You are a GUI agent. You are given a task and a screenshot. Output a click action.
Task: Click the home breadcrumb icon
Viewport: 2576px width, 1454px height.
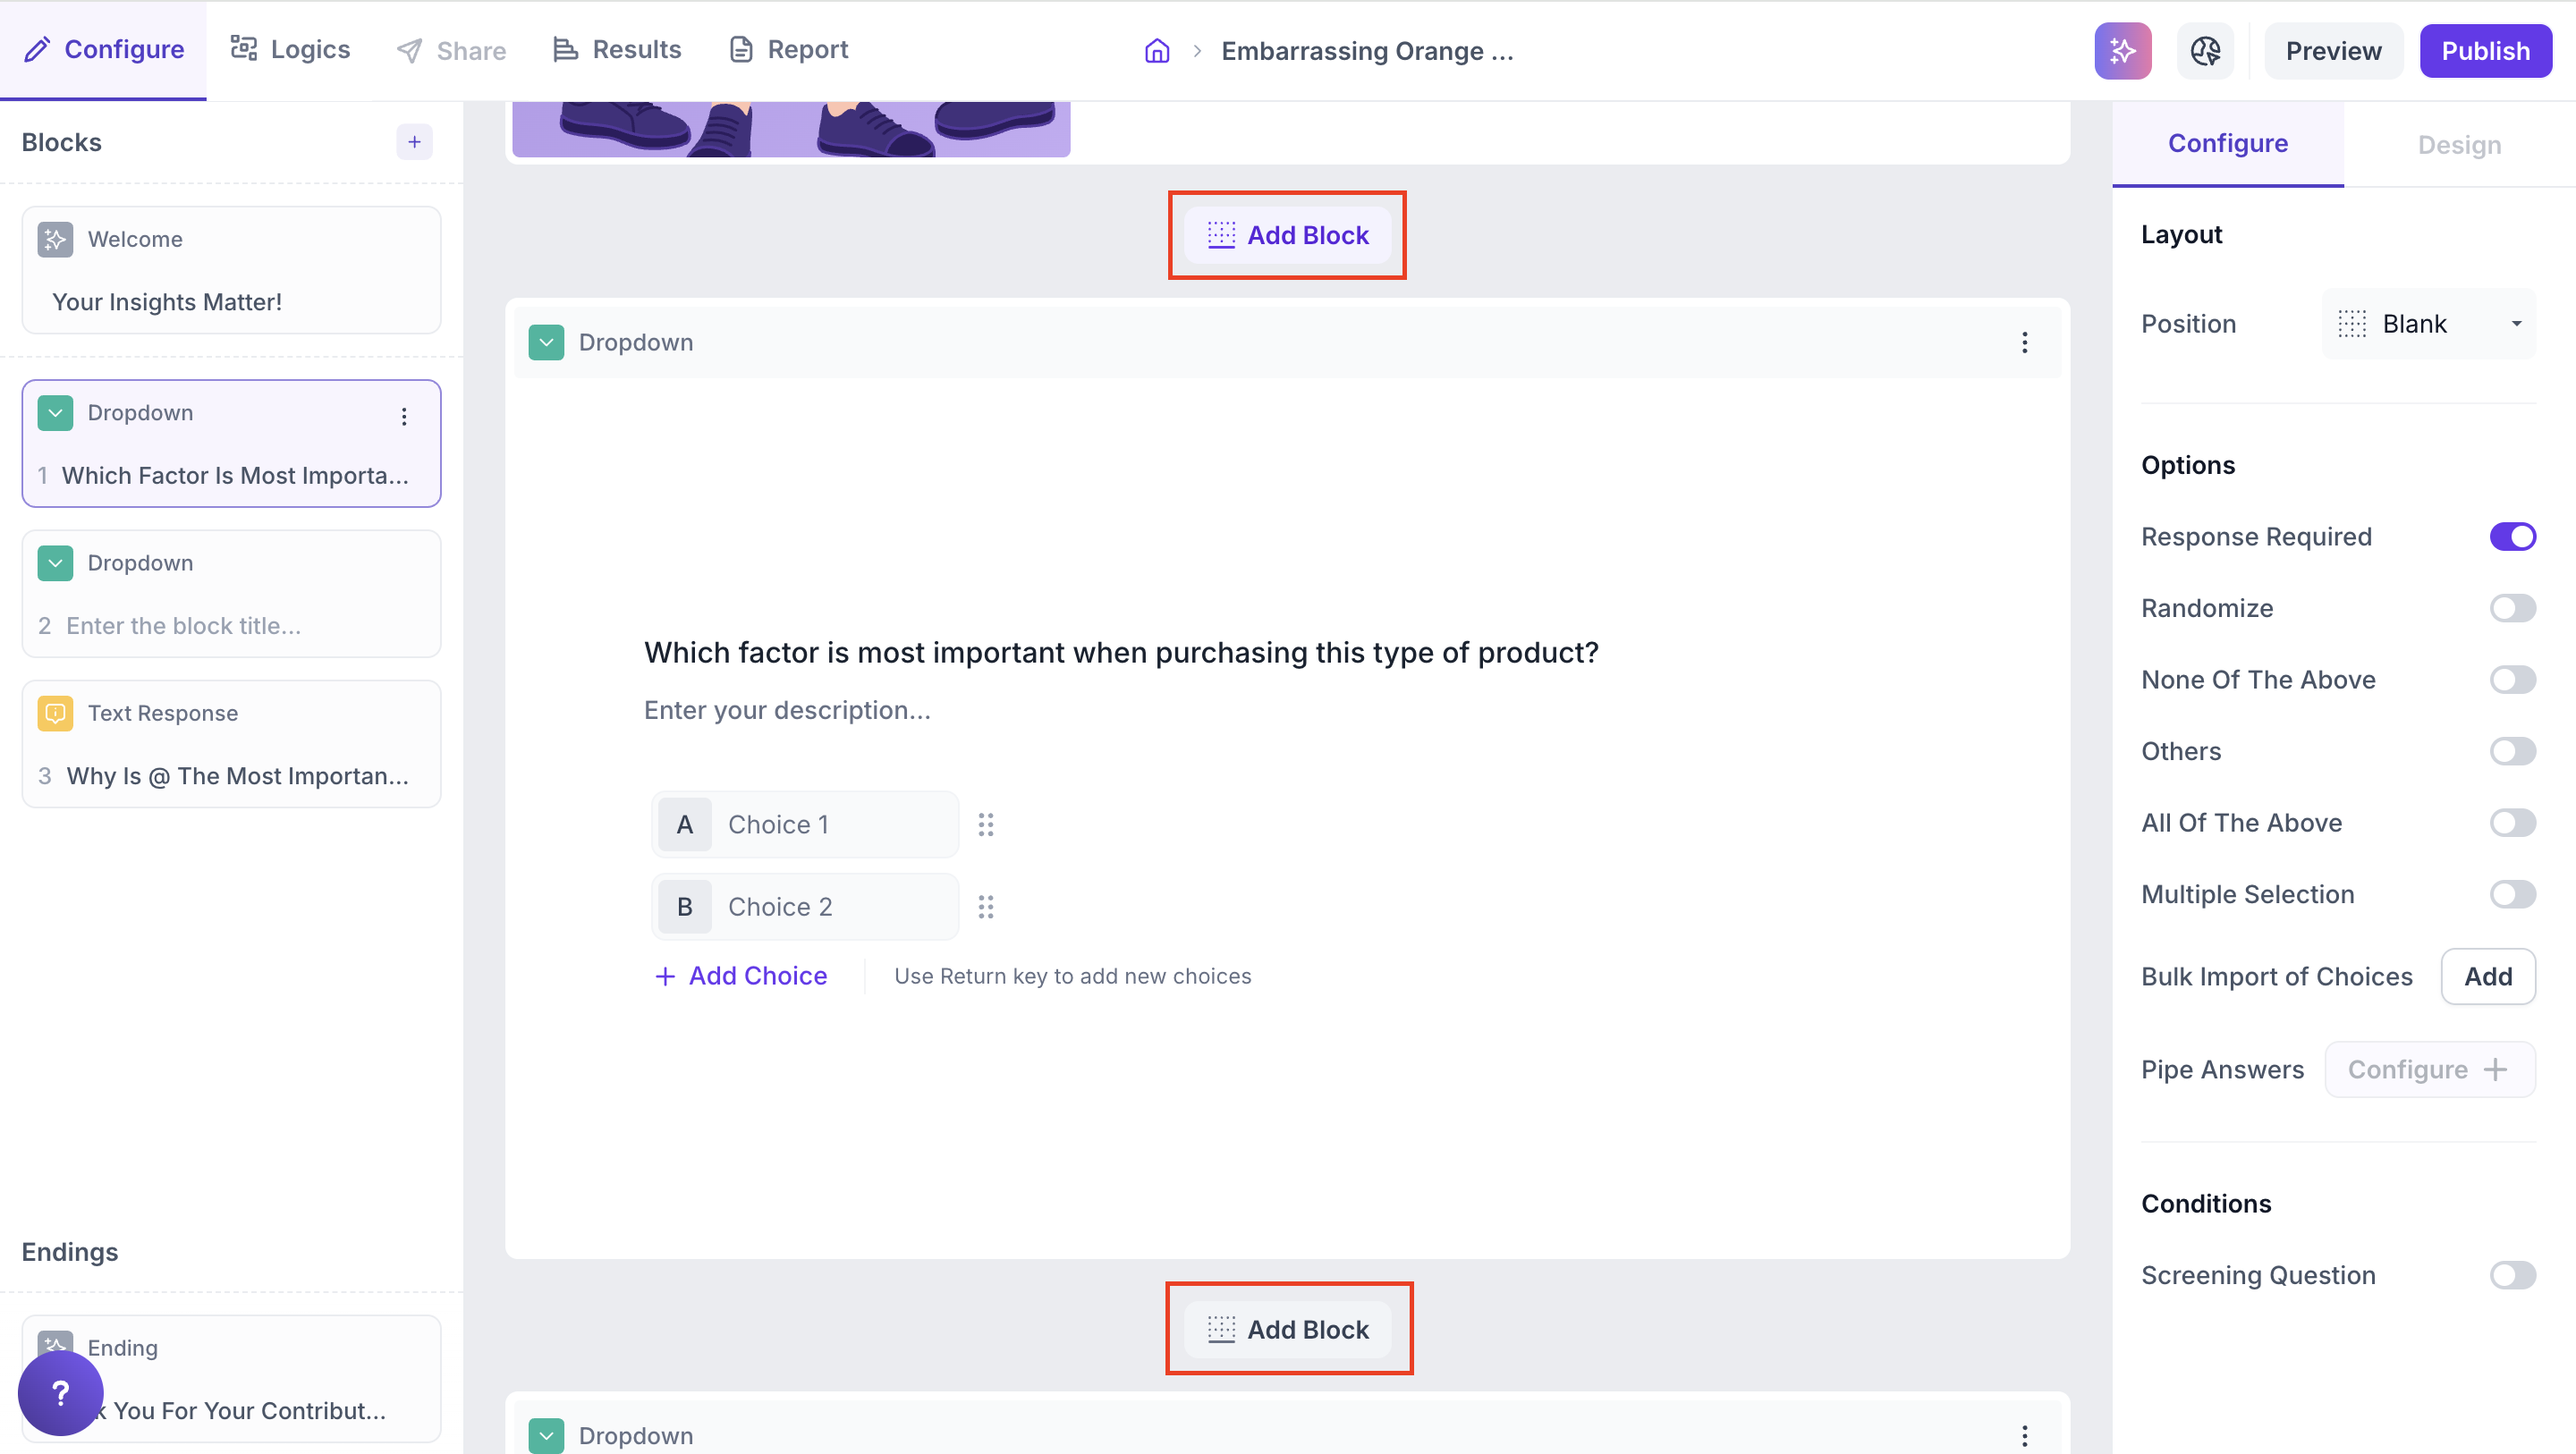[1157, 51]
